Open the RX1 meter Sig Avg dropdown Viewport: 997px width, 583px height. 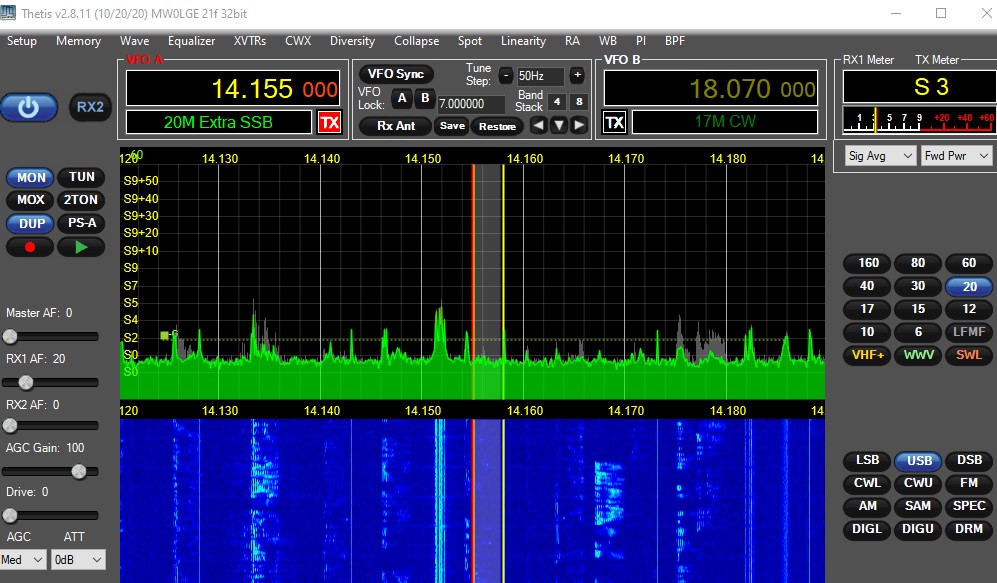point(881,156)
